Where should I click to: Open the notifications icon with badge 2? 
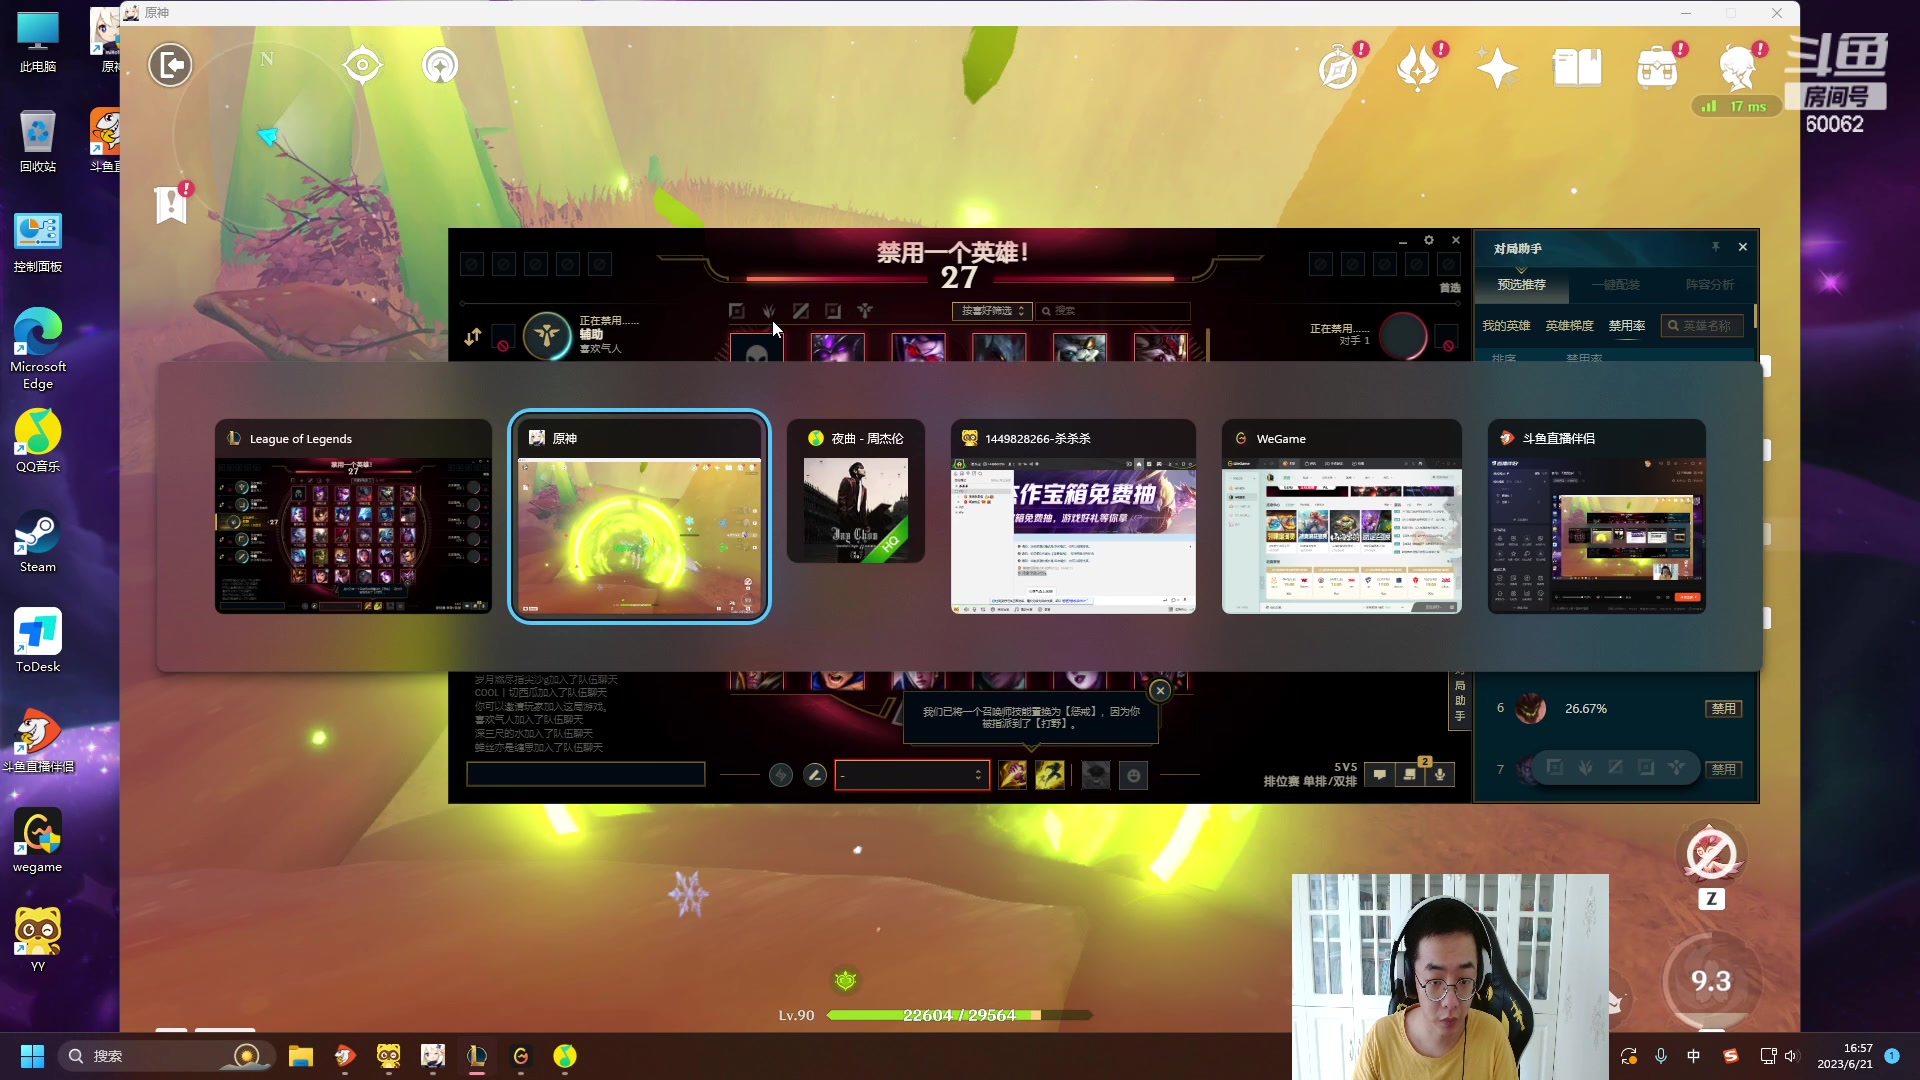pyautogui.click(x=1410, y=775)
